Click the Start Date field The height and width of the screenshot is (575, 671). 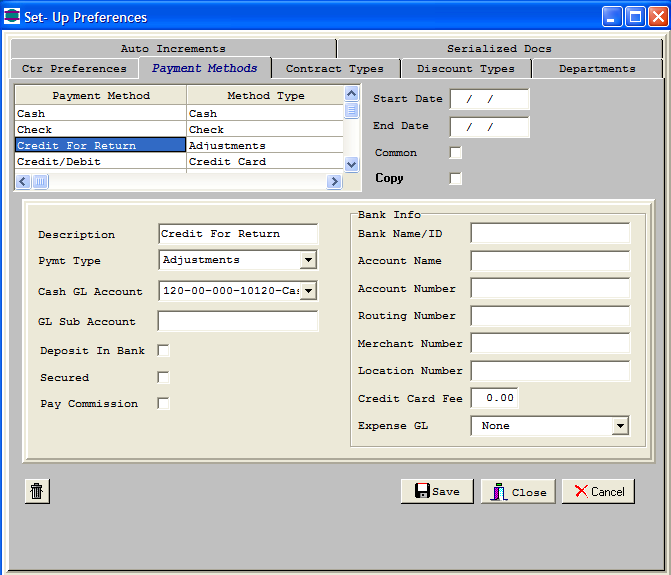click(489, 99)
